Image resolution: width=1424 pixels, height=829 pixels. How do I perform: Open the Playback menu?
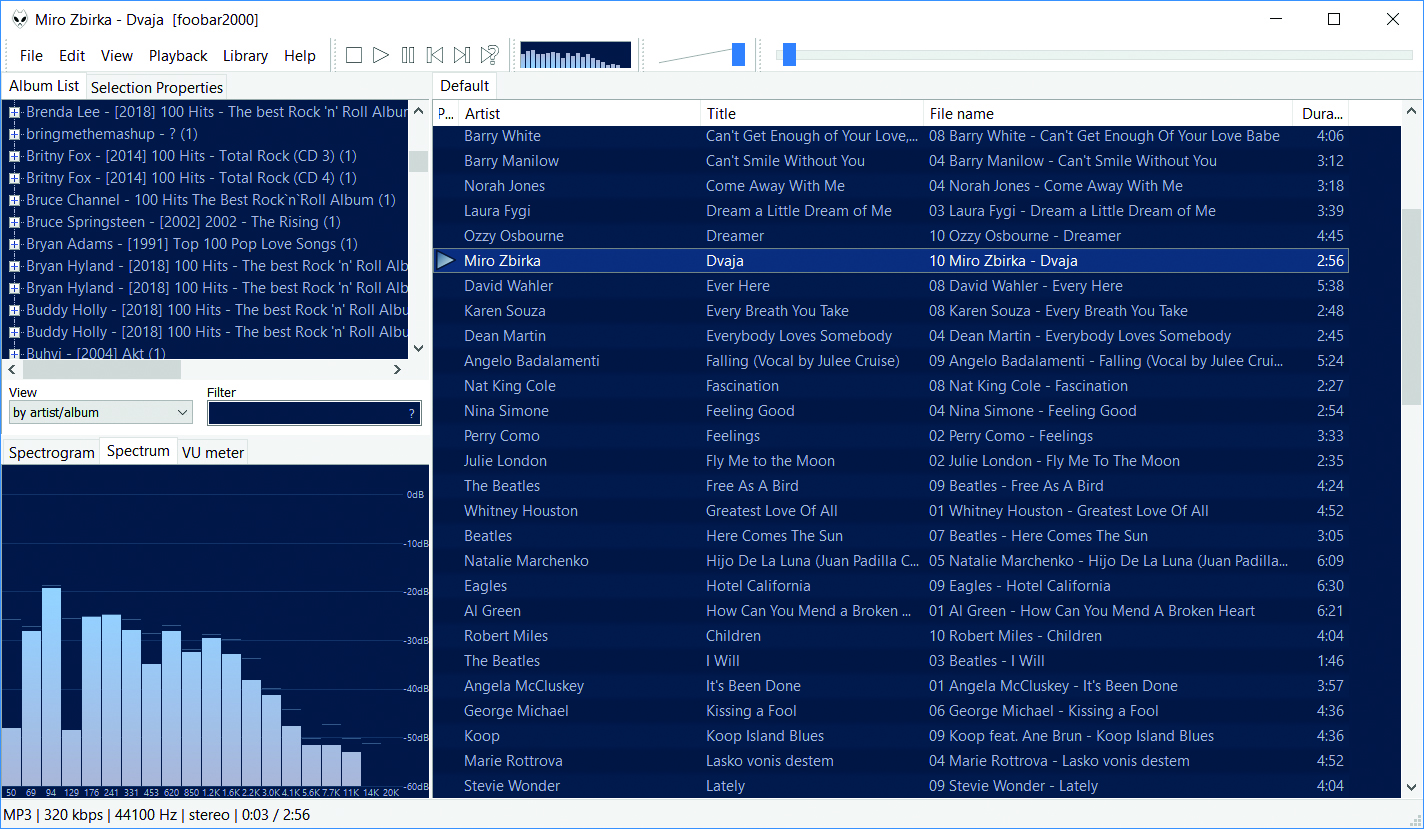coord(178,56)
